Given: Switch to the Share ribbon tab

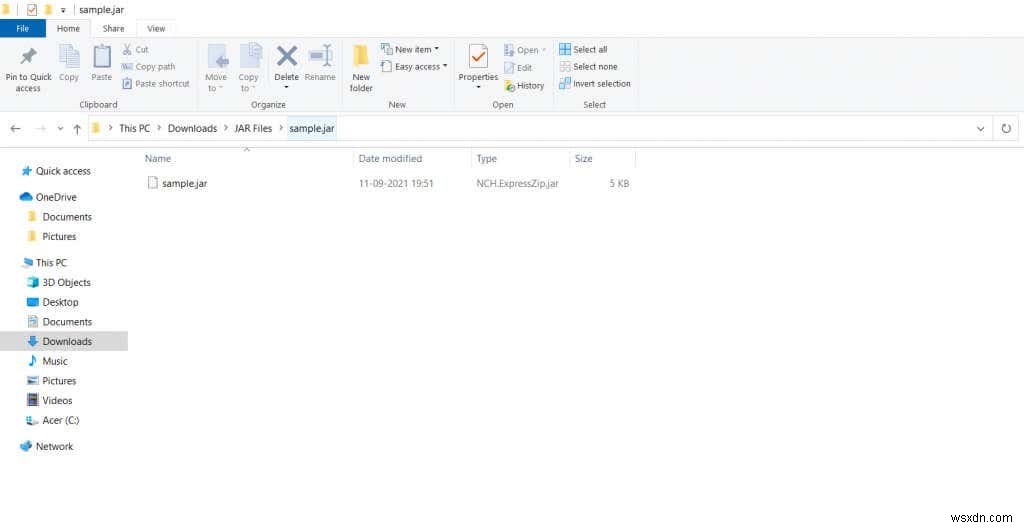Looking at the screenshot, I should pyautogui.click(x=114, y=29).
